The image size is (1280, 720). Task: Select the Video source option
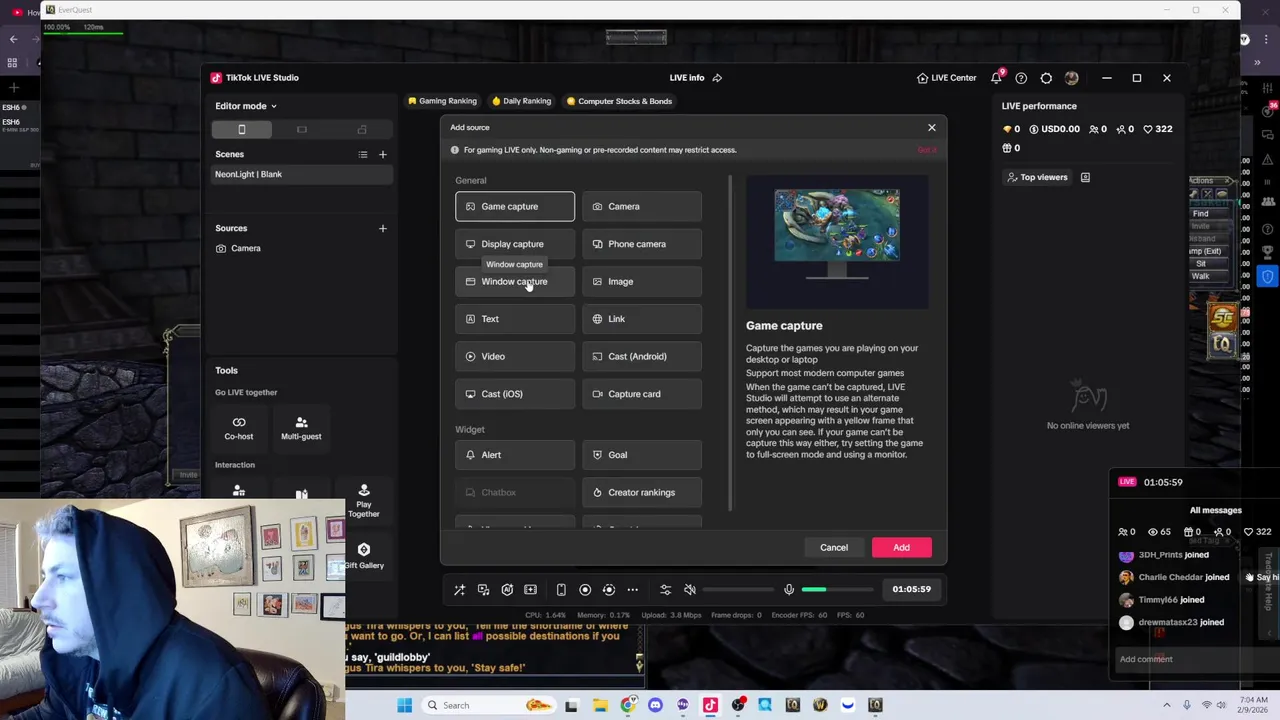[515, 357]
